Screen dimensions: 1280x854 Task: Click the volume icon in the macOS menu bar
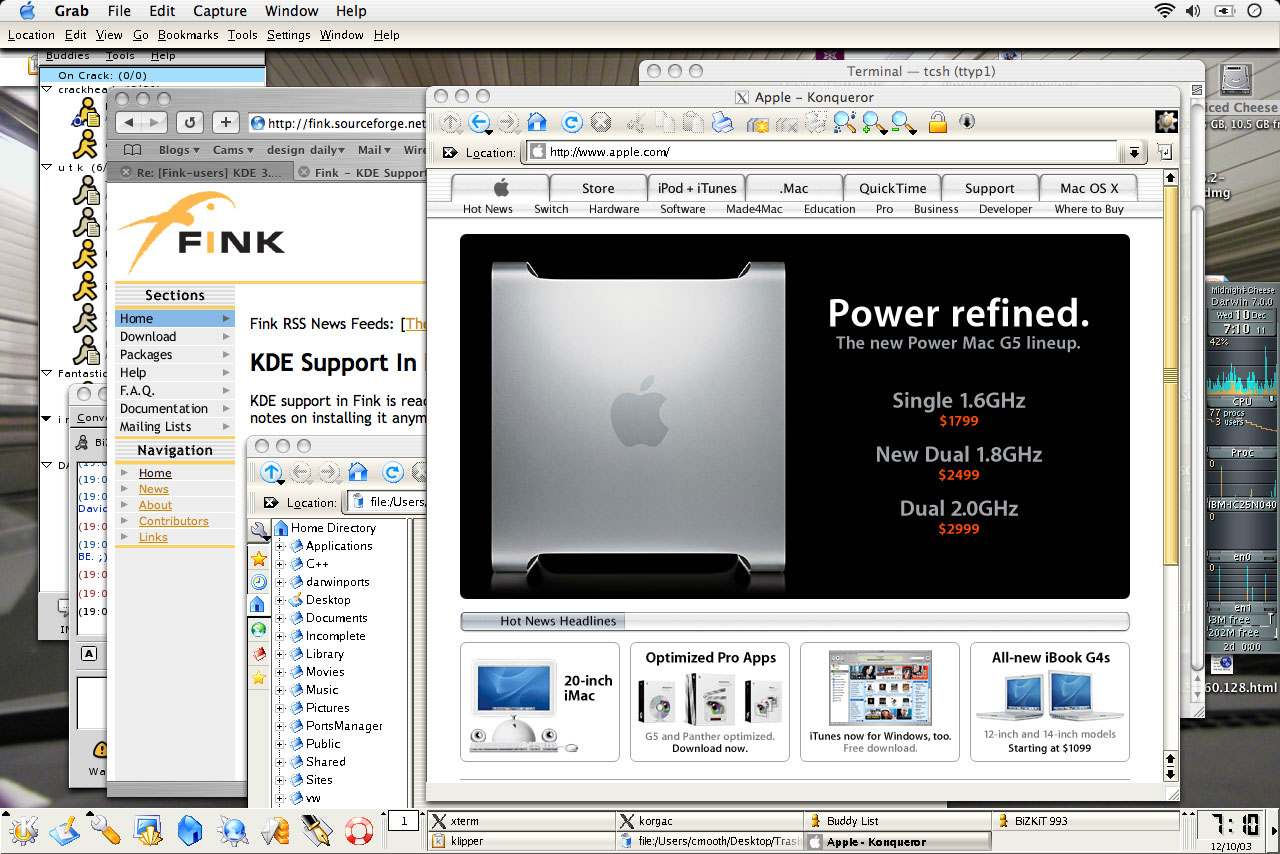tap(1193, 11)
